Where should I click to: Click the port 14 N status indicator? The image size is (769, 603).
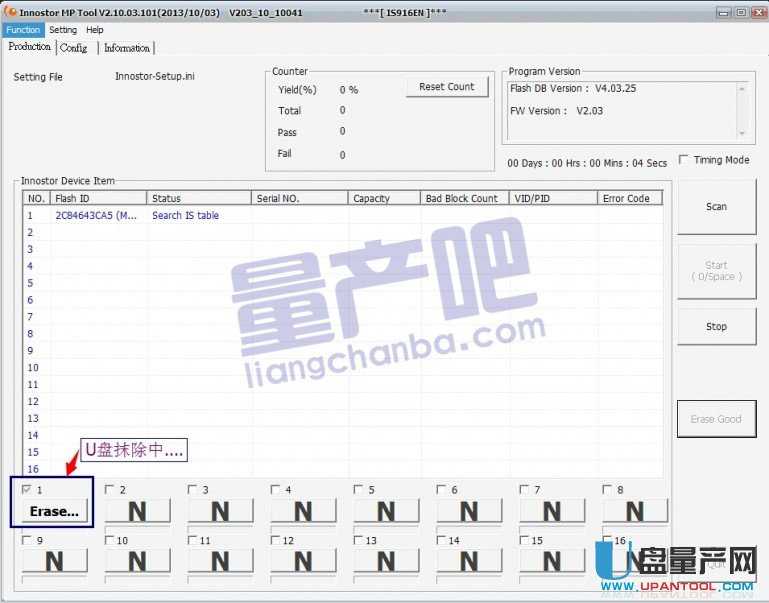pyautogui.click(x=469, y=562)
